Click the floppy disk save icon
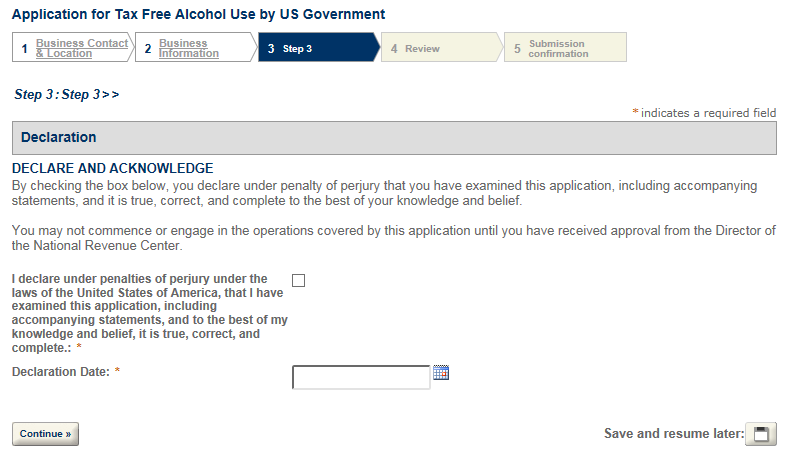This screenshot has width=791, height=470. point(762,434)
